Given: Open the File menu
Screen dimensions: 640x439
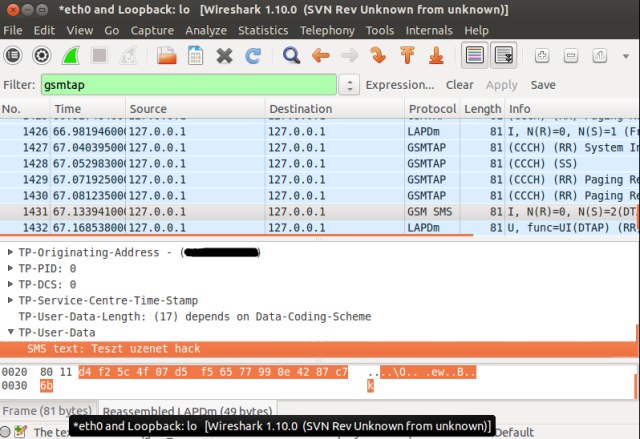Looking at the screenshot, I should [13, 31].
